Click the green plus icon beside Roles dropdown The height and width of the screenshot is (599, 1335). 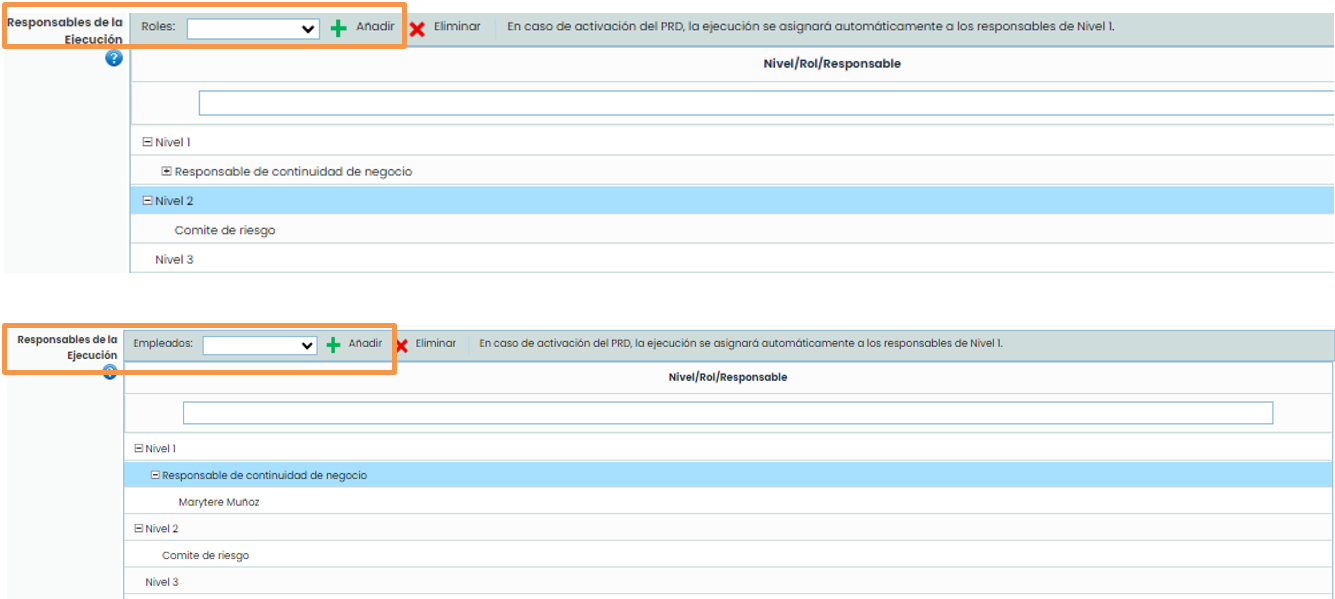[339, 28]
